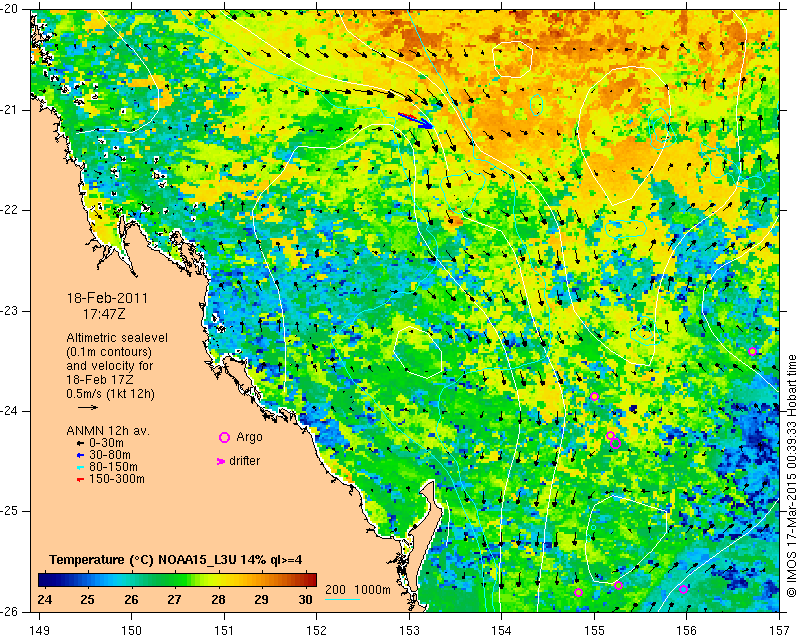
Task: Click the '17:47Z' time label
Action: pyautogui.click(x=104, y=314)
